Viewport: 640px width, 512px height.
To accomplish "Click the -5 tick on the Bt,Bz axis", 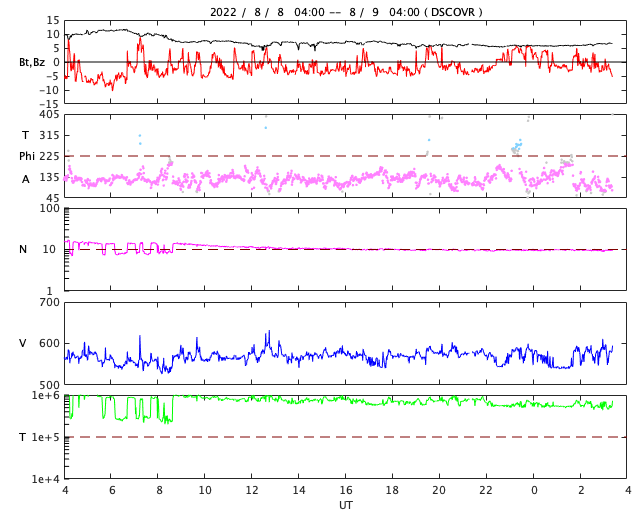I will [x=53, y=76].
